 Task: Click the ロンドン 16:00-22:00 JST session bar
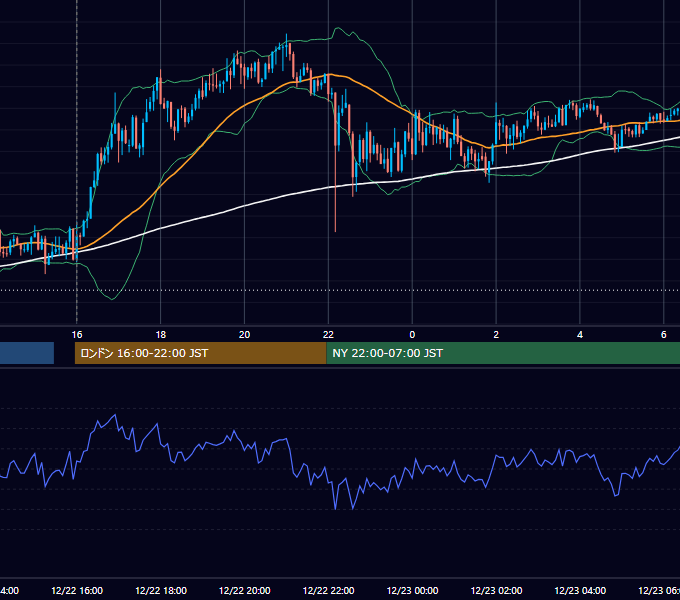[200, 353]
